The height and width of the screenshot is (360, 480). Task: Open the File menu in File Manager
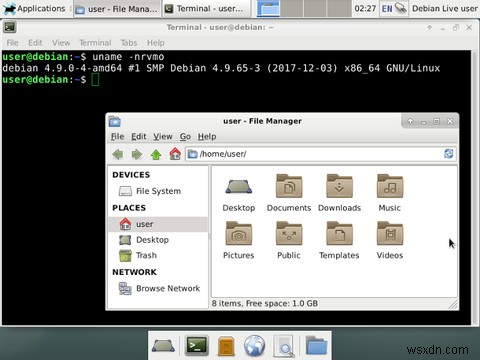click(x=117, y=136)
